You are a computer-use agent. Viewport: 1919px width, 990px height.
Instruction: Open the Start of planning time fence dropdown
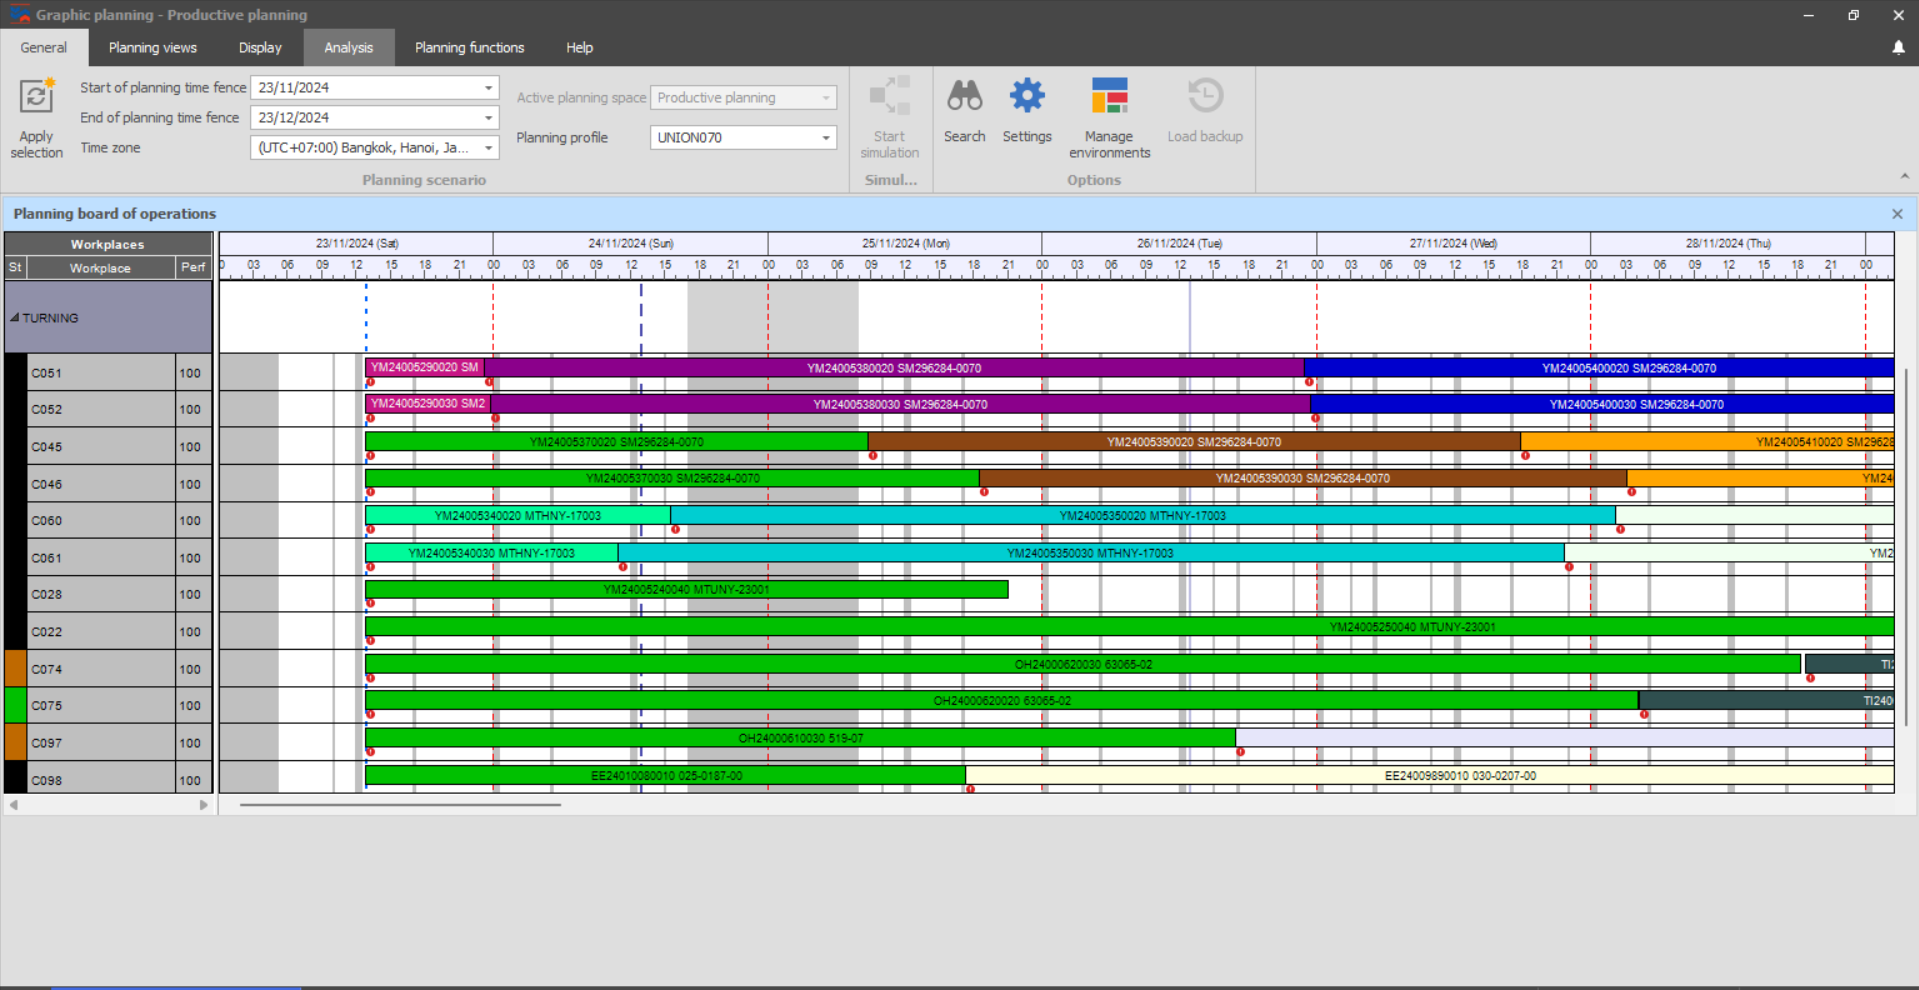[x=488, y=88]
